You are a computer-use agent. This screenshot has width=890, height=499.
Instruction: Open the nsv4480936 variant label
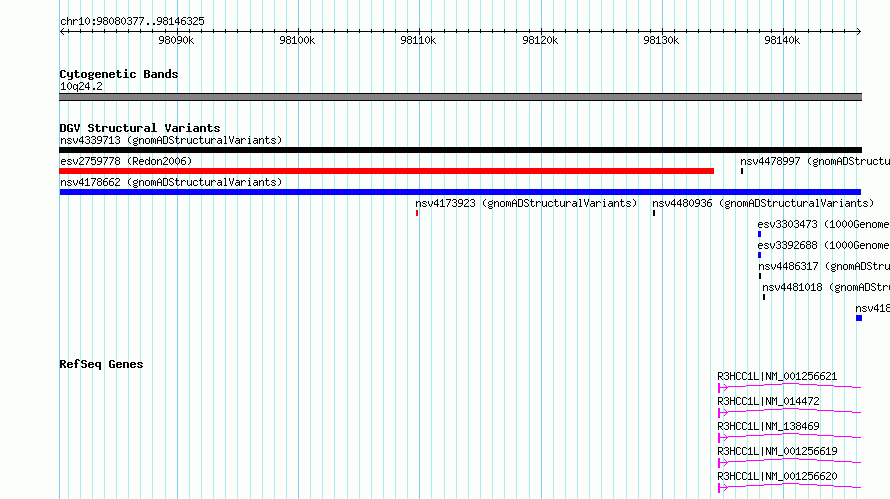(763, 203)
